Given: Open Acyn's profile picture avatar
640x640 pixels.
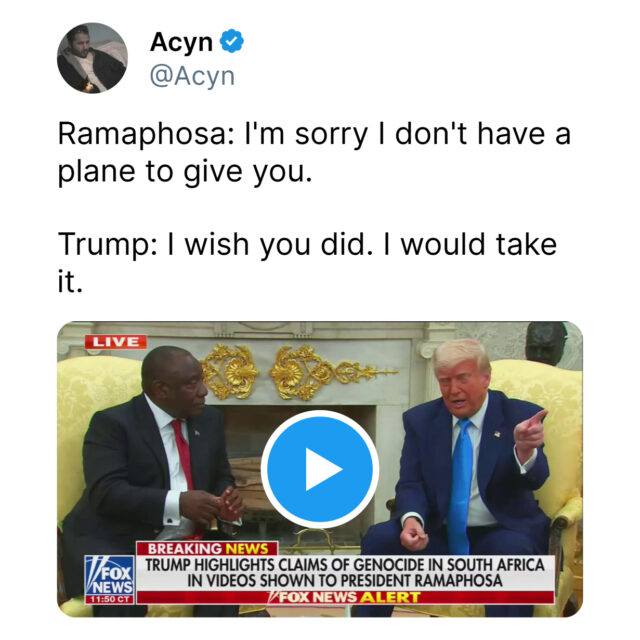Looking at the screenshot, I should click(x=92, y=58).
